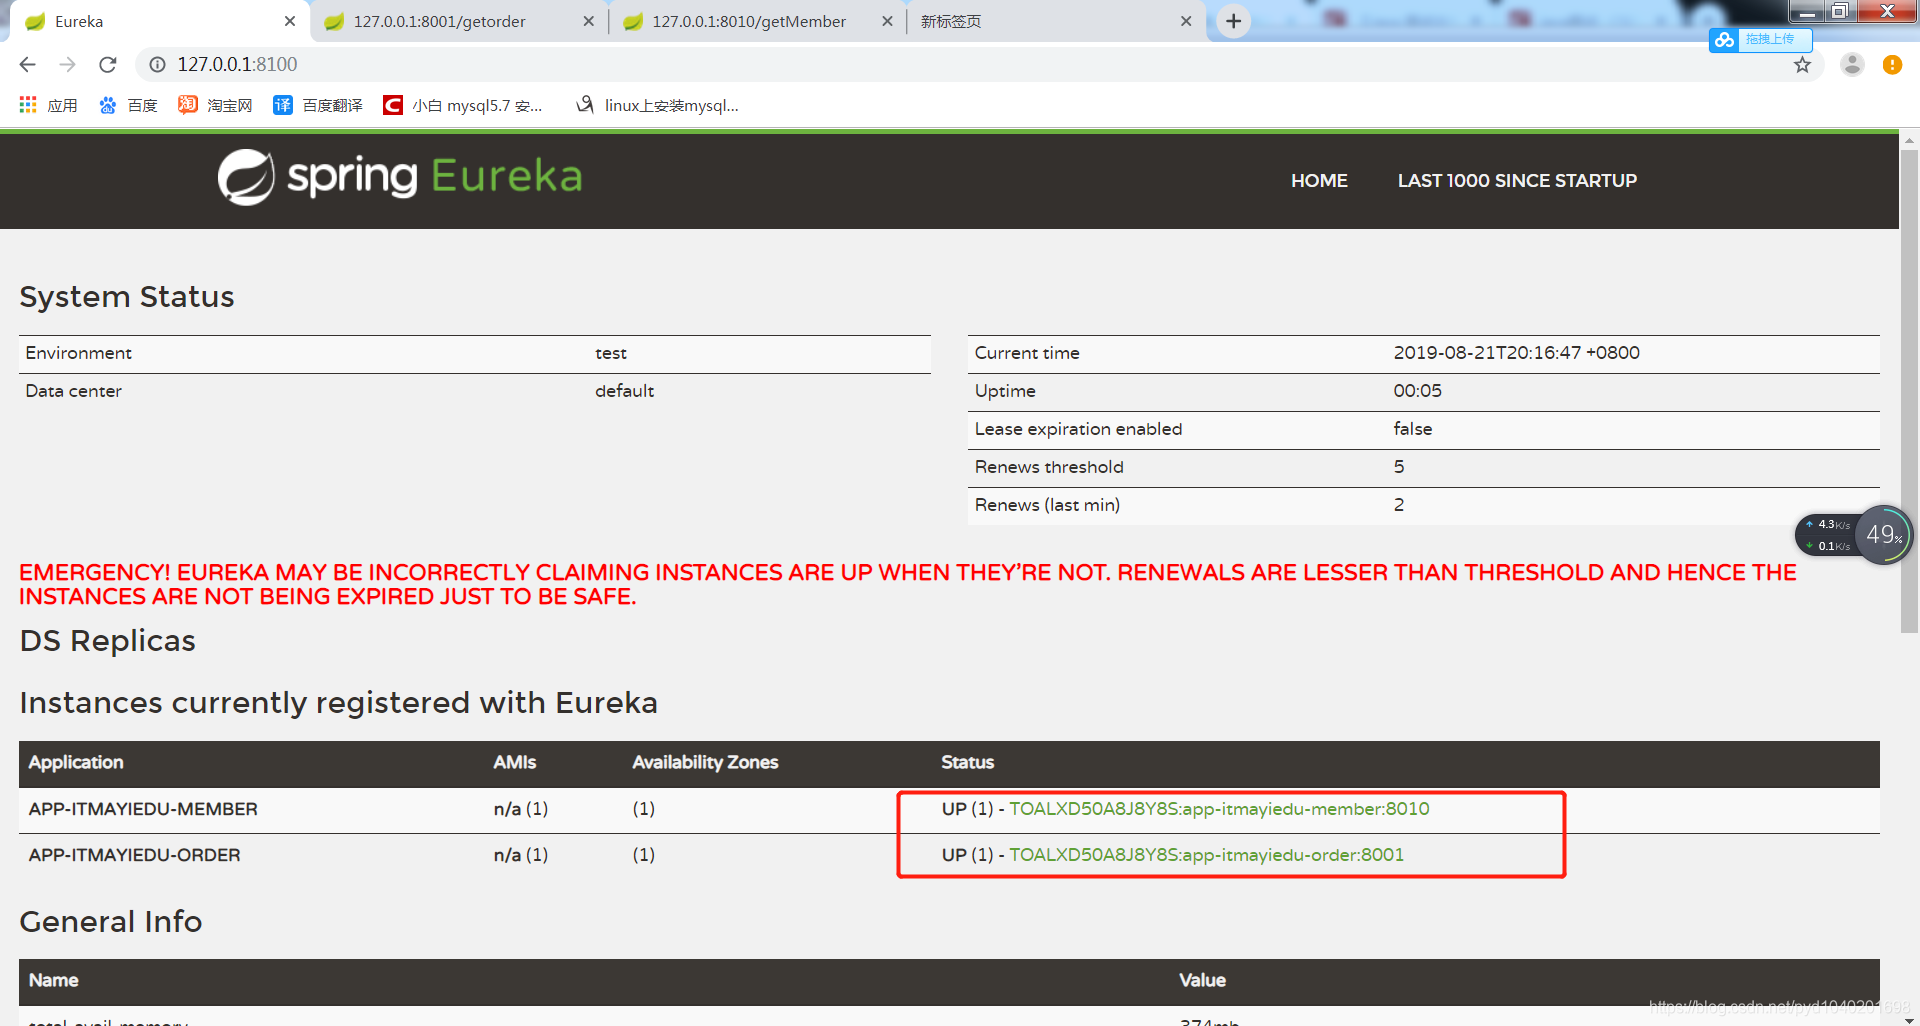
Task: Select the APP-ITMAYIEDU-MEMBER application cell
Action: point(143,809)
